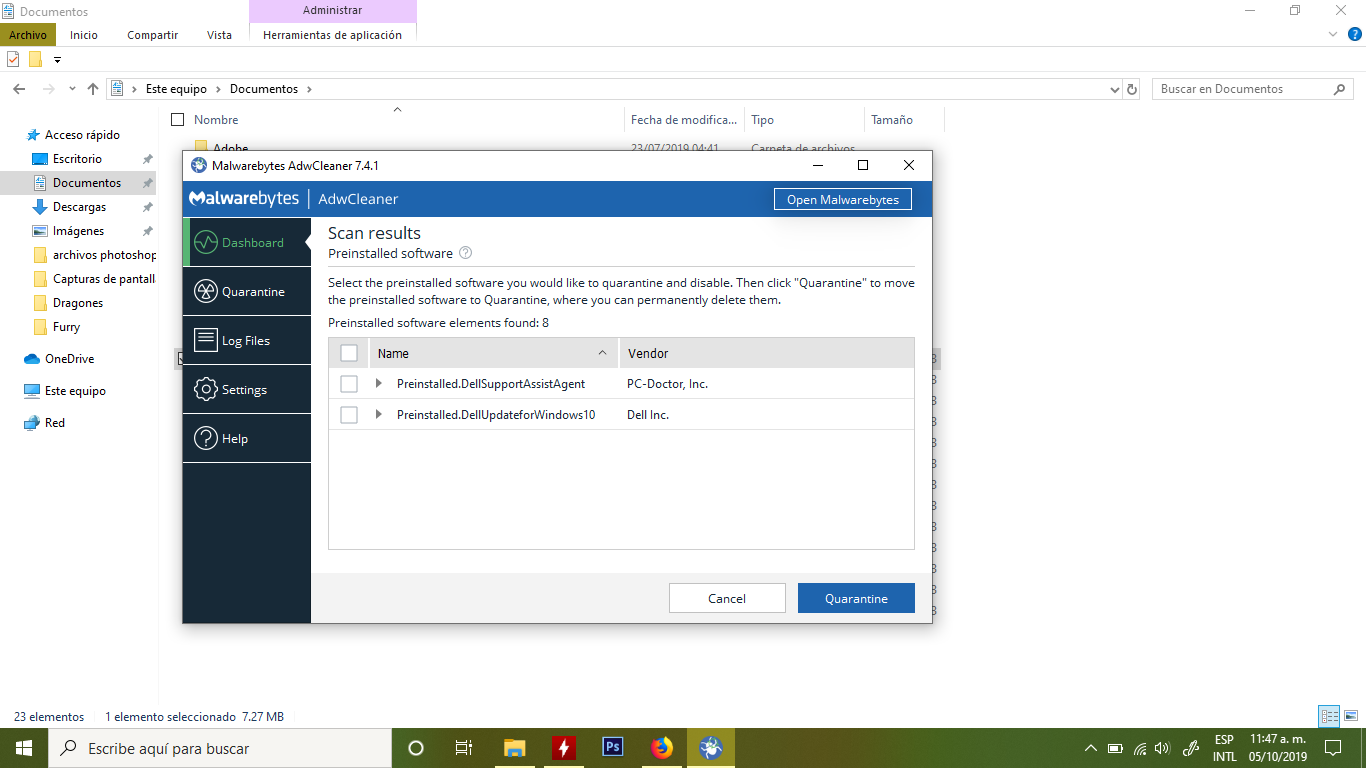Open the Quick Access Toolbar customize dropdown

[x=57, y=60]
